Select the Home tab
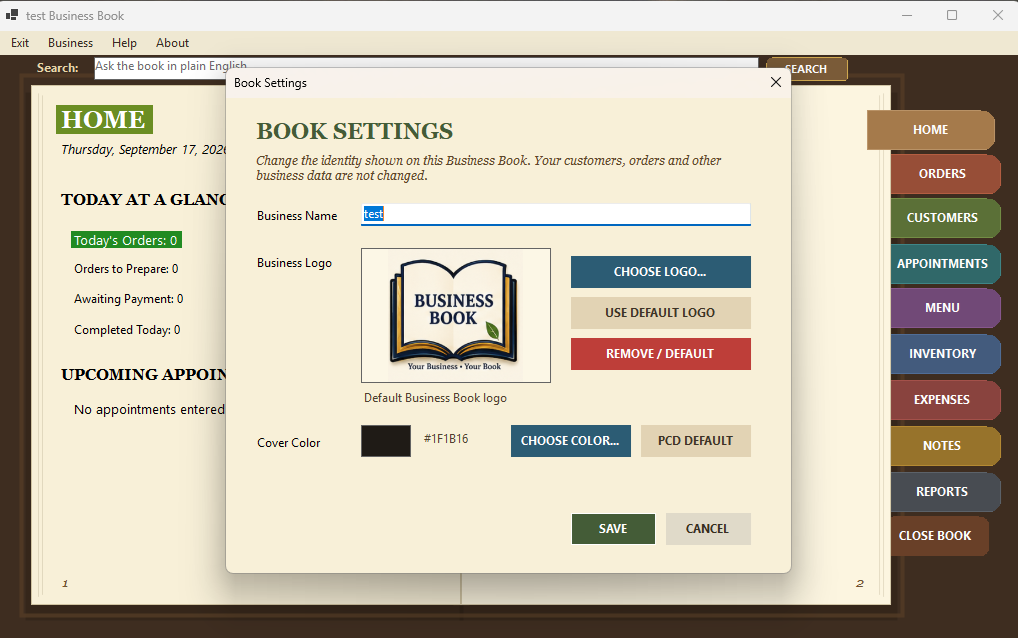 coord(930,130)
